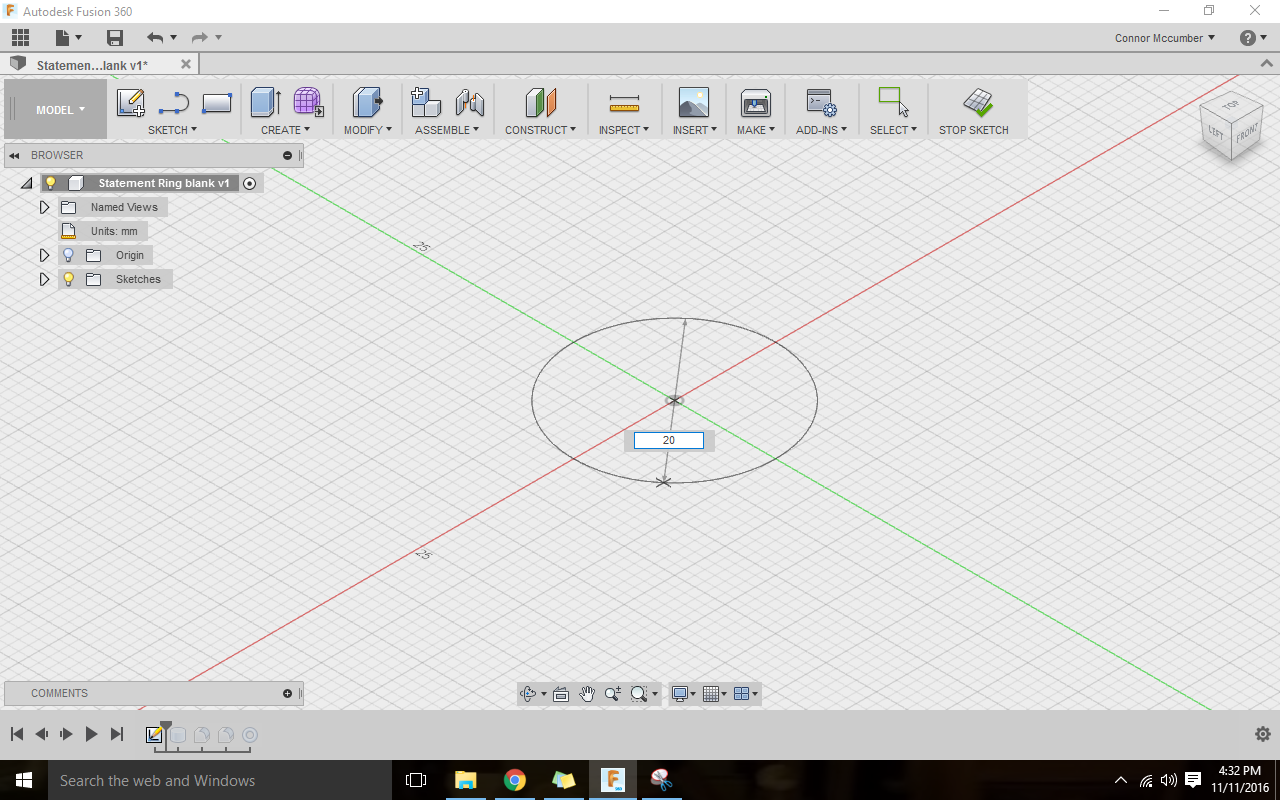Click the 3D Print make icon
Screen dimensions: 1280x800
(755, 102)
